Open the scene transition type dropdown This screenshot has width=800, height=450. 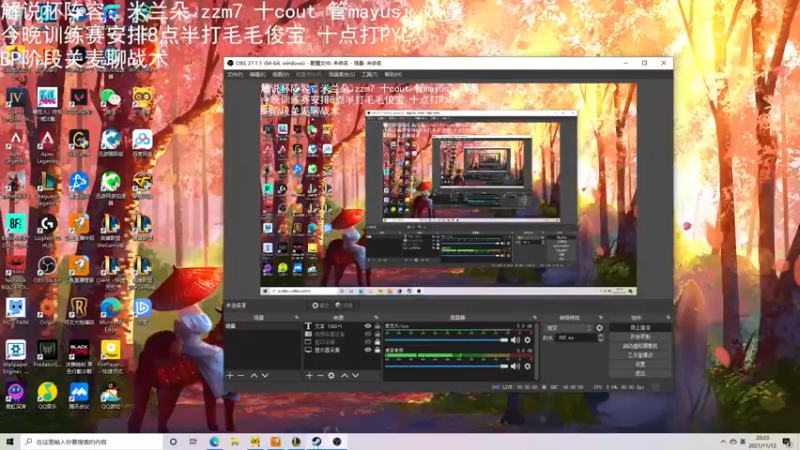point(568,328)
